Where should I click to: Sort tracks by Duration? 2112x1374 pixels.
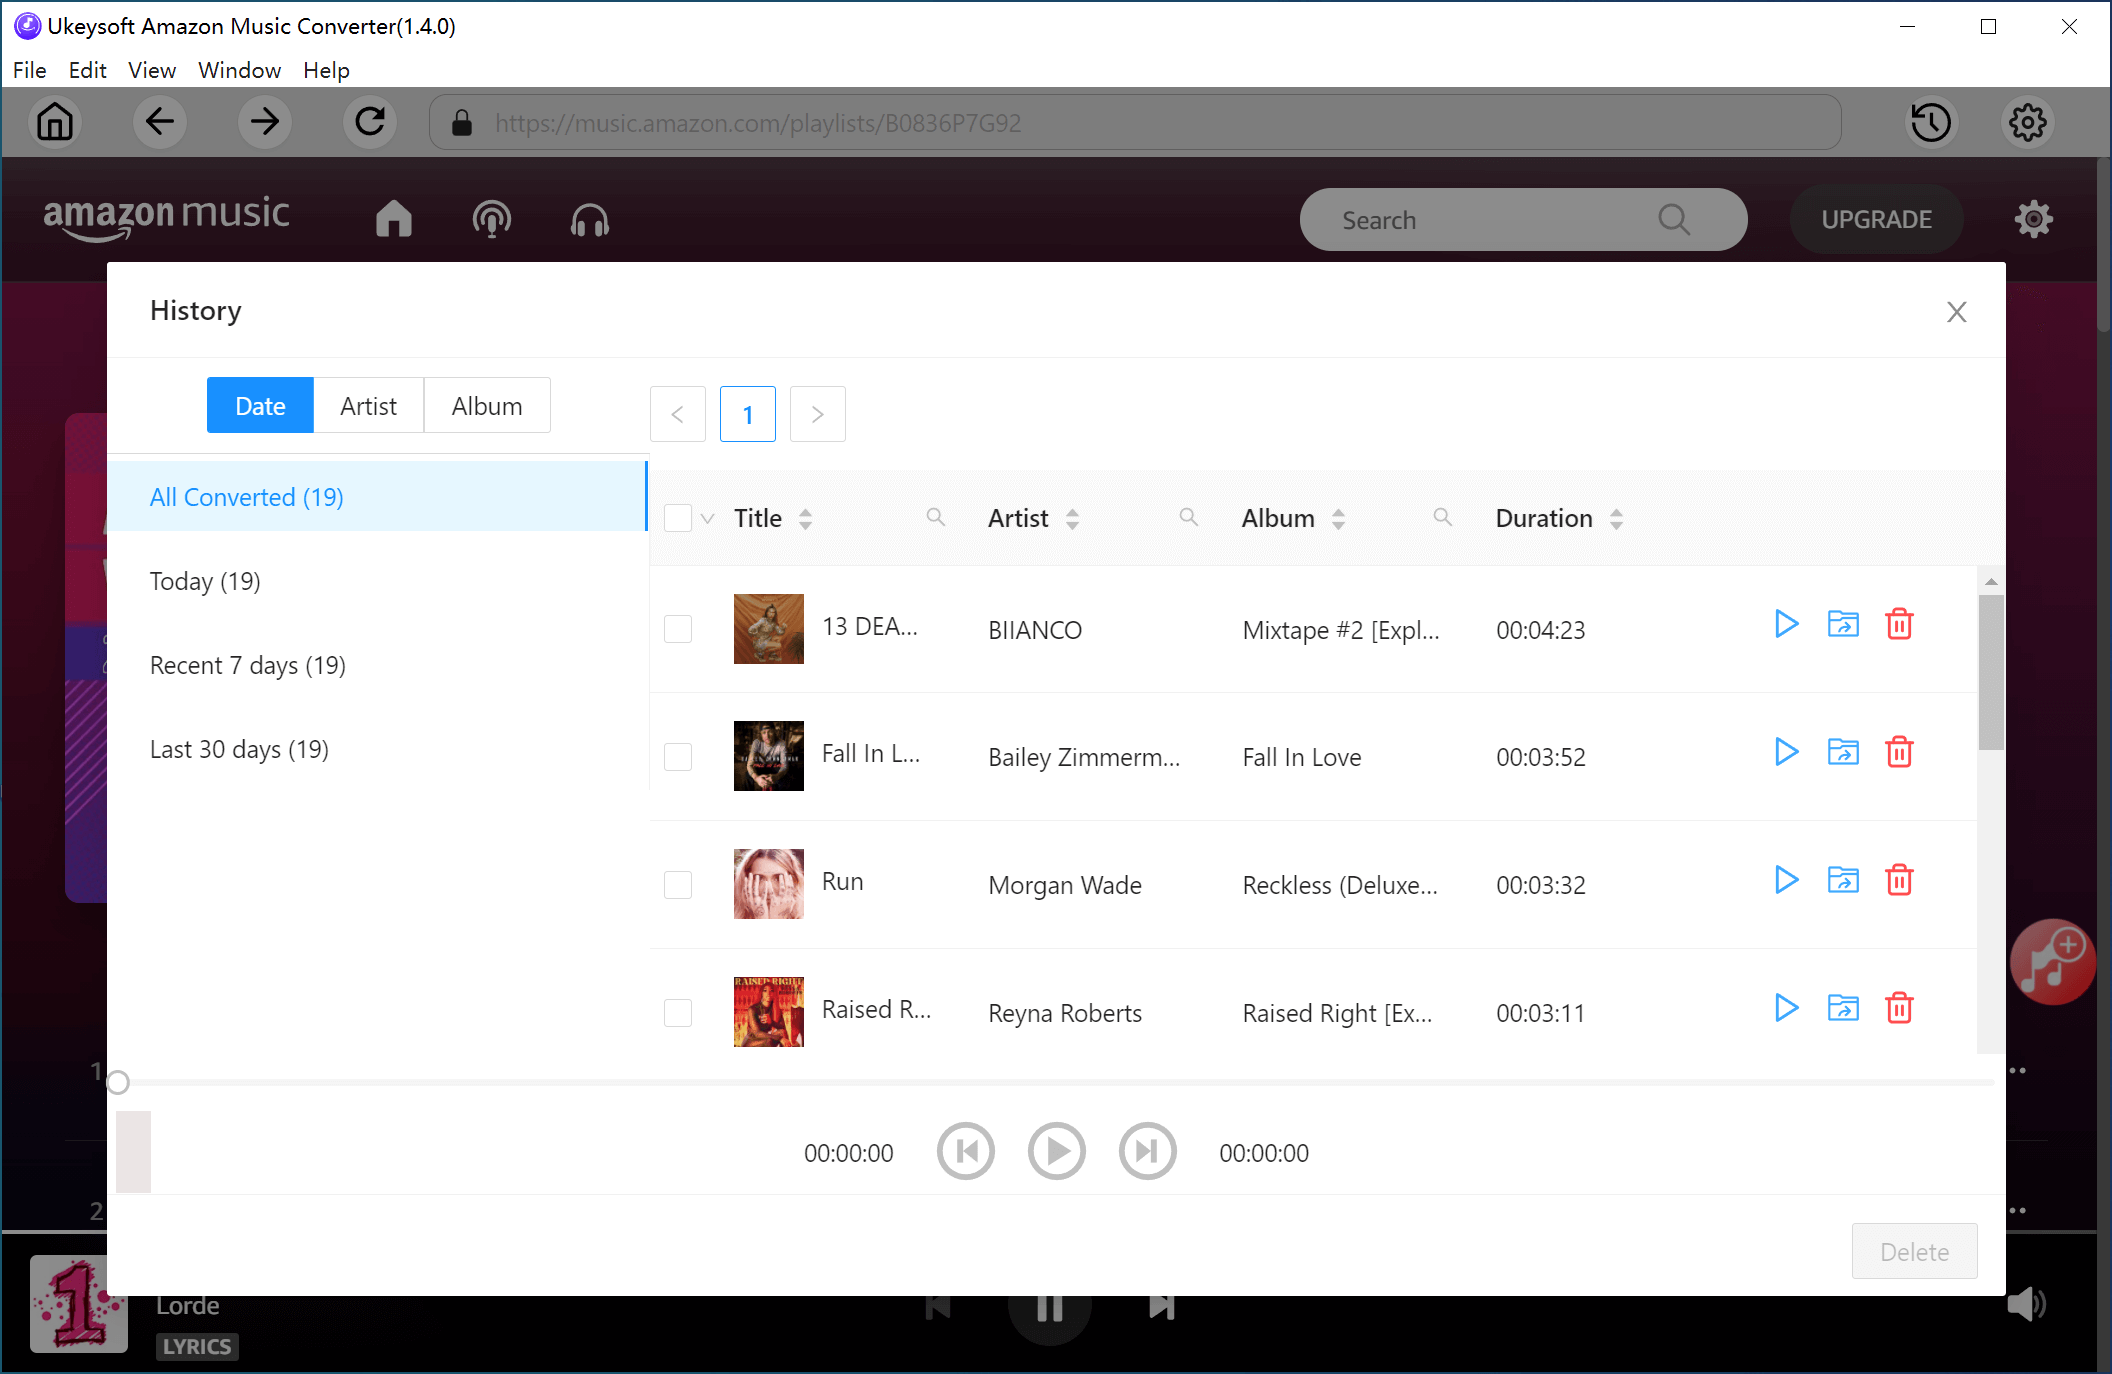(x=1617, y=518)
